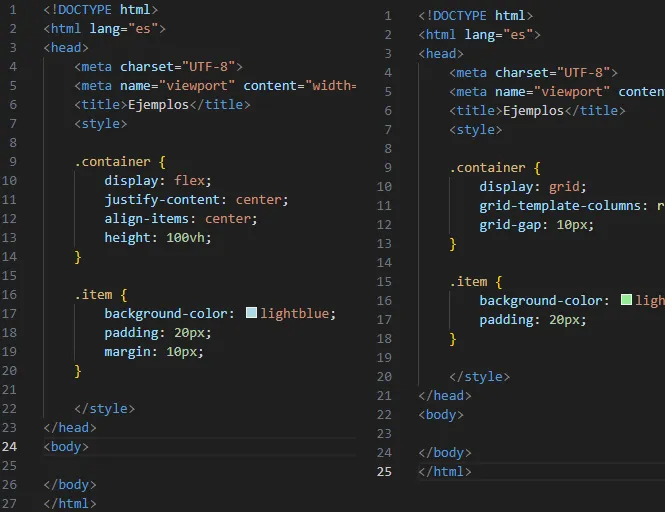This screenshot has height=512, width=665.
Task: Click '</style>' tag in left editor
Action: click(104, 408)
